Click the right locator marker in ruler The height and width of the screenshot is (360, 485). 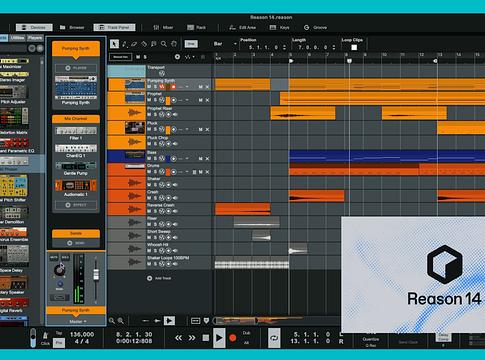[435, 61]
